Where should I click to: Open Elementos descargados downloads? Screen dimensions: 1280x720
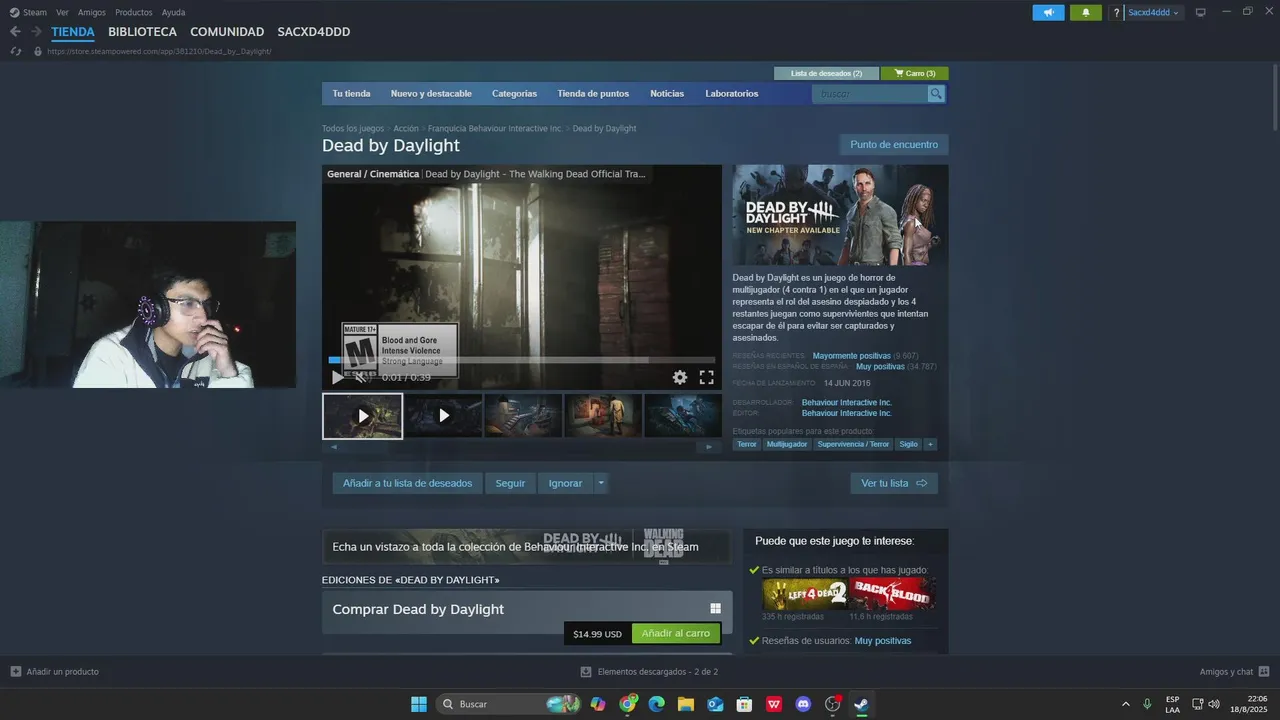pyautogui.click(x=649, y=672)
